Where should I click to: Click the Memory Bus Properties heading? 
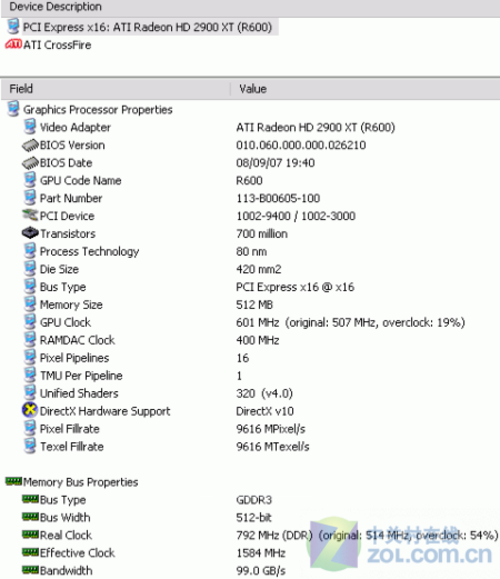tap(81, 482)
